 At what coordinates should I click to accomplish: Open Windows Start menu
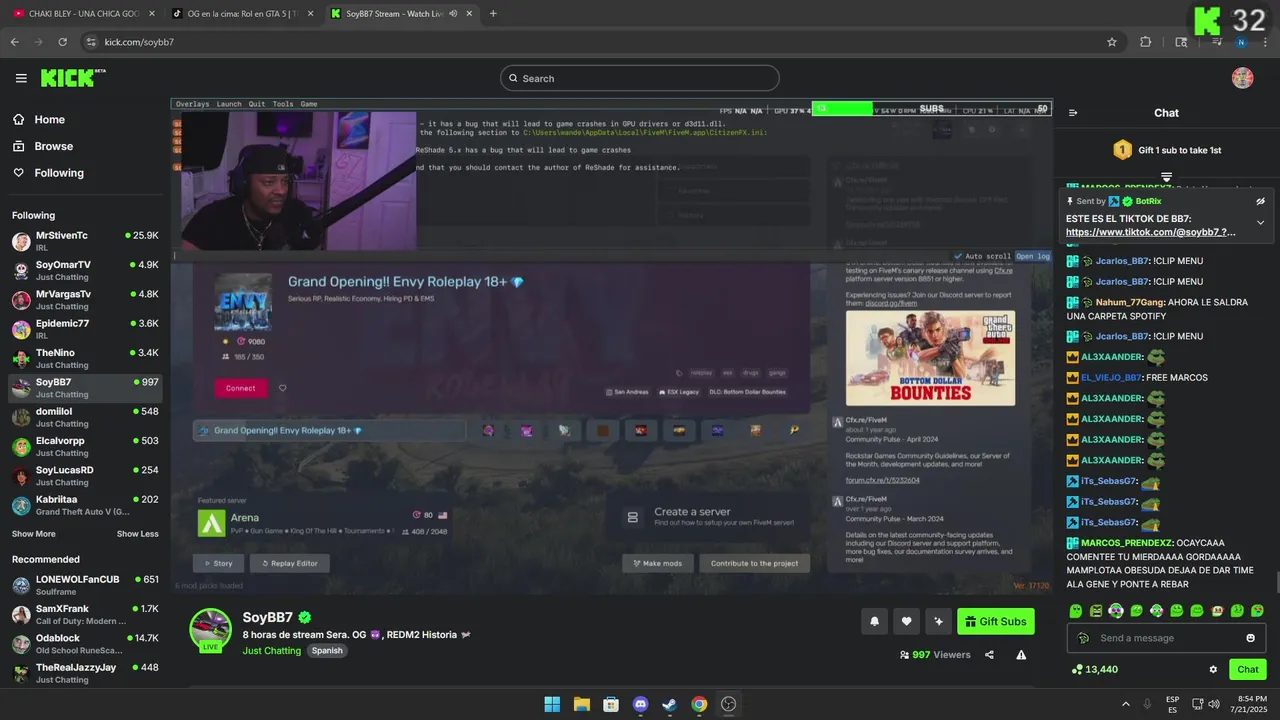click(552, 704)
